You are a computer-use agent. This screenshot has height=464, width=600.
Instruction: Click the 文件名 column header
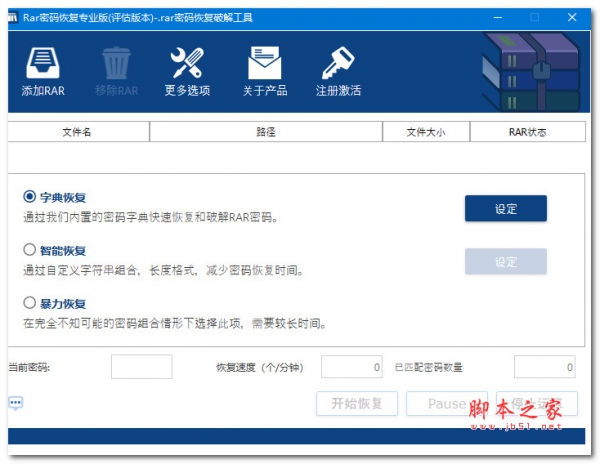tap(78, 132)
